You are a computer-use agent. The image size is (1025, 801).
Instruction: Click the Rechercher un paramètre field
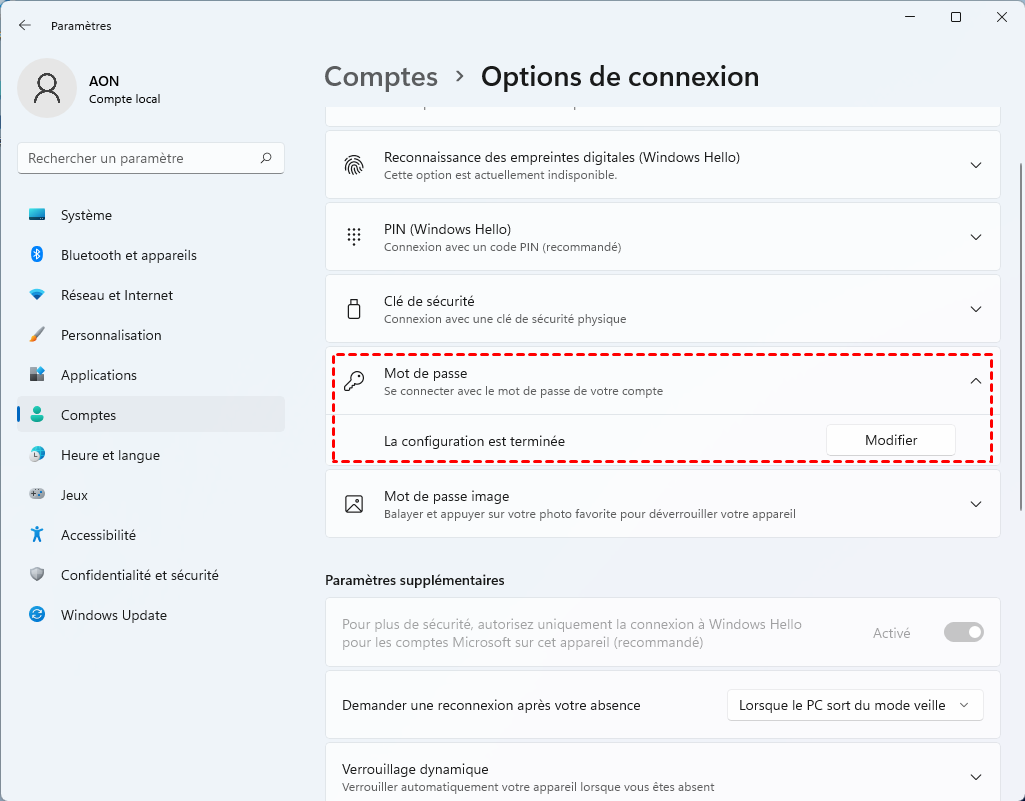[x=140, y=158]
